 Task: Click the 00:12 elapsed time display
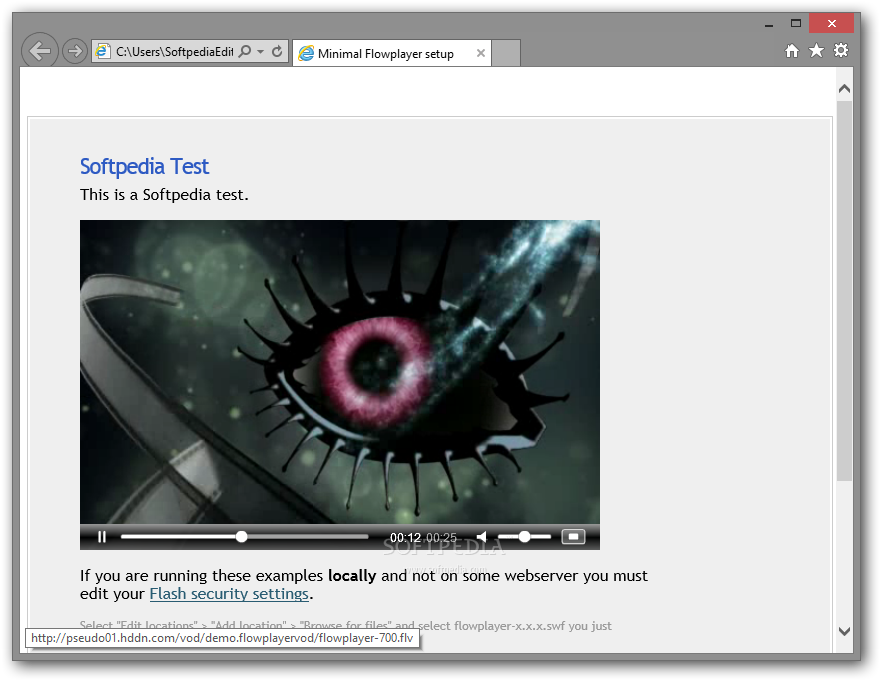(405, 538)
